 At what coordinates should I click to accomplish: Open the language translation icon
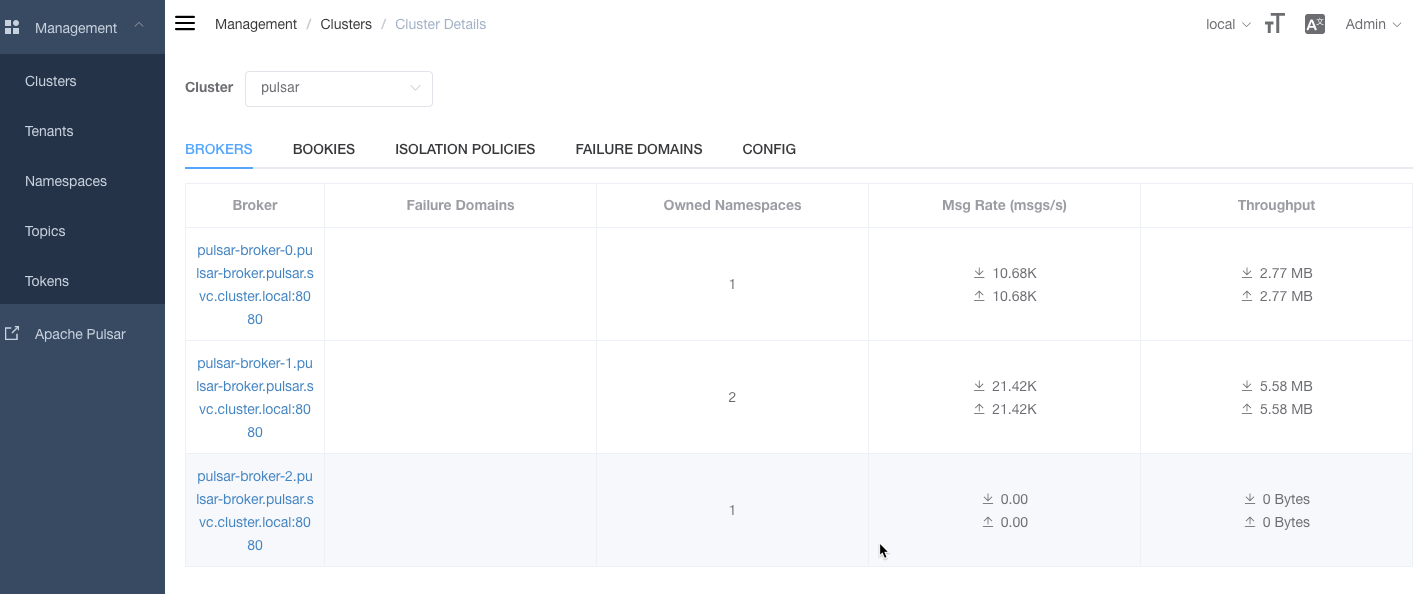[x=1315, y=24]
